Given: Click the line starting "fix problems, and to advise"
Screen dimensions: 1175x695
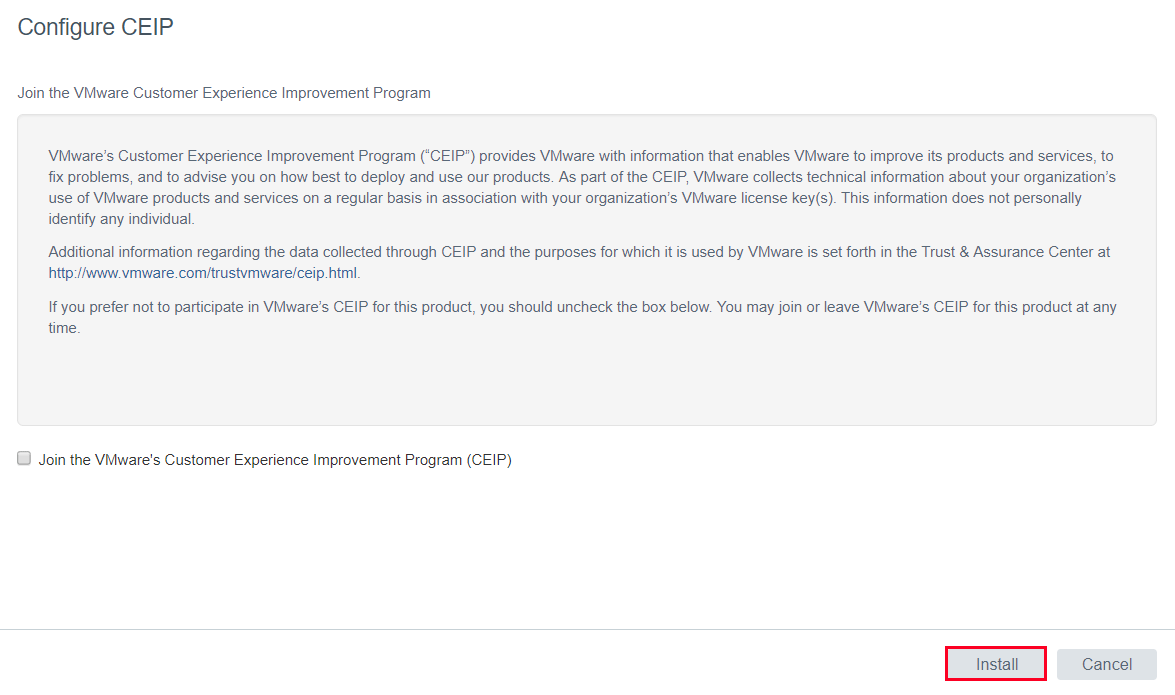Looking at the screenshot, I should tap(582, 177).
